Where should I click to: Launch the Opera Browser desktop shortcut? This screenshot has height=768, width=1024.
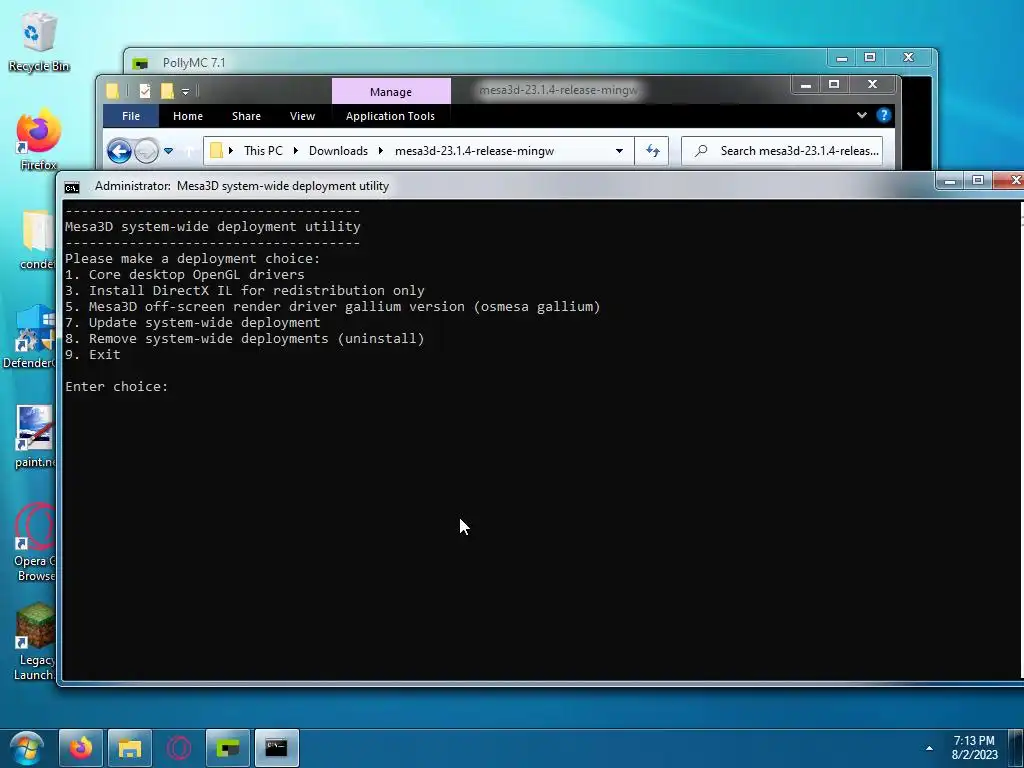coord(34,542)
